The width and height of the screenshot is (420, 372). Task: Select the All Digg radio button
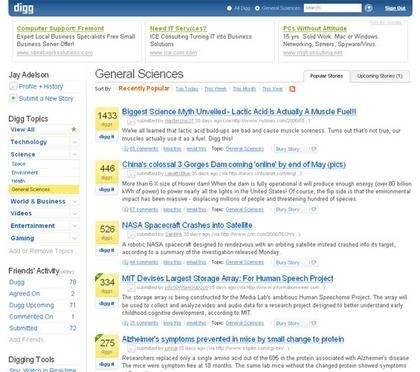(229, 8)
